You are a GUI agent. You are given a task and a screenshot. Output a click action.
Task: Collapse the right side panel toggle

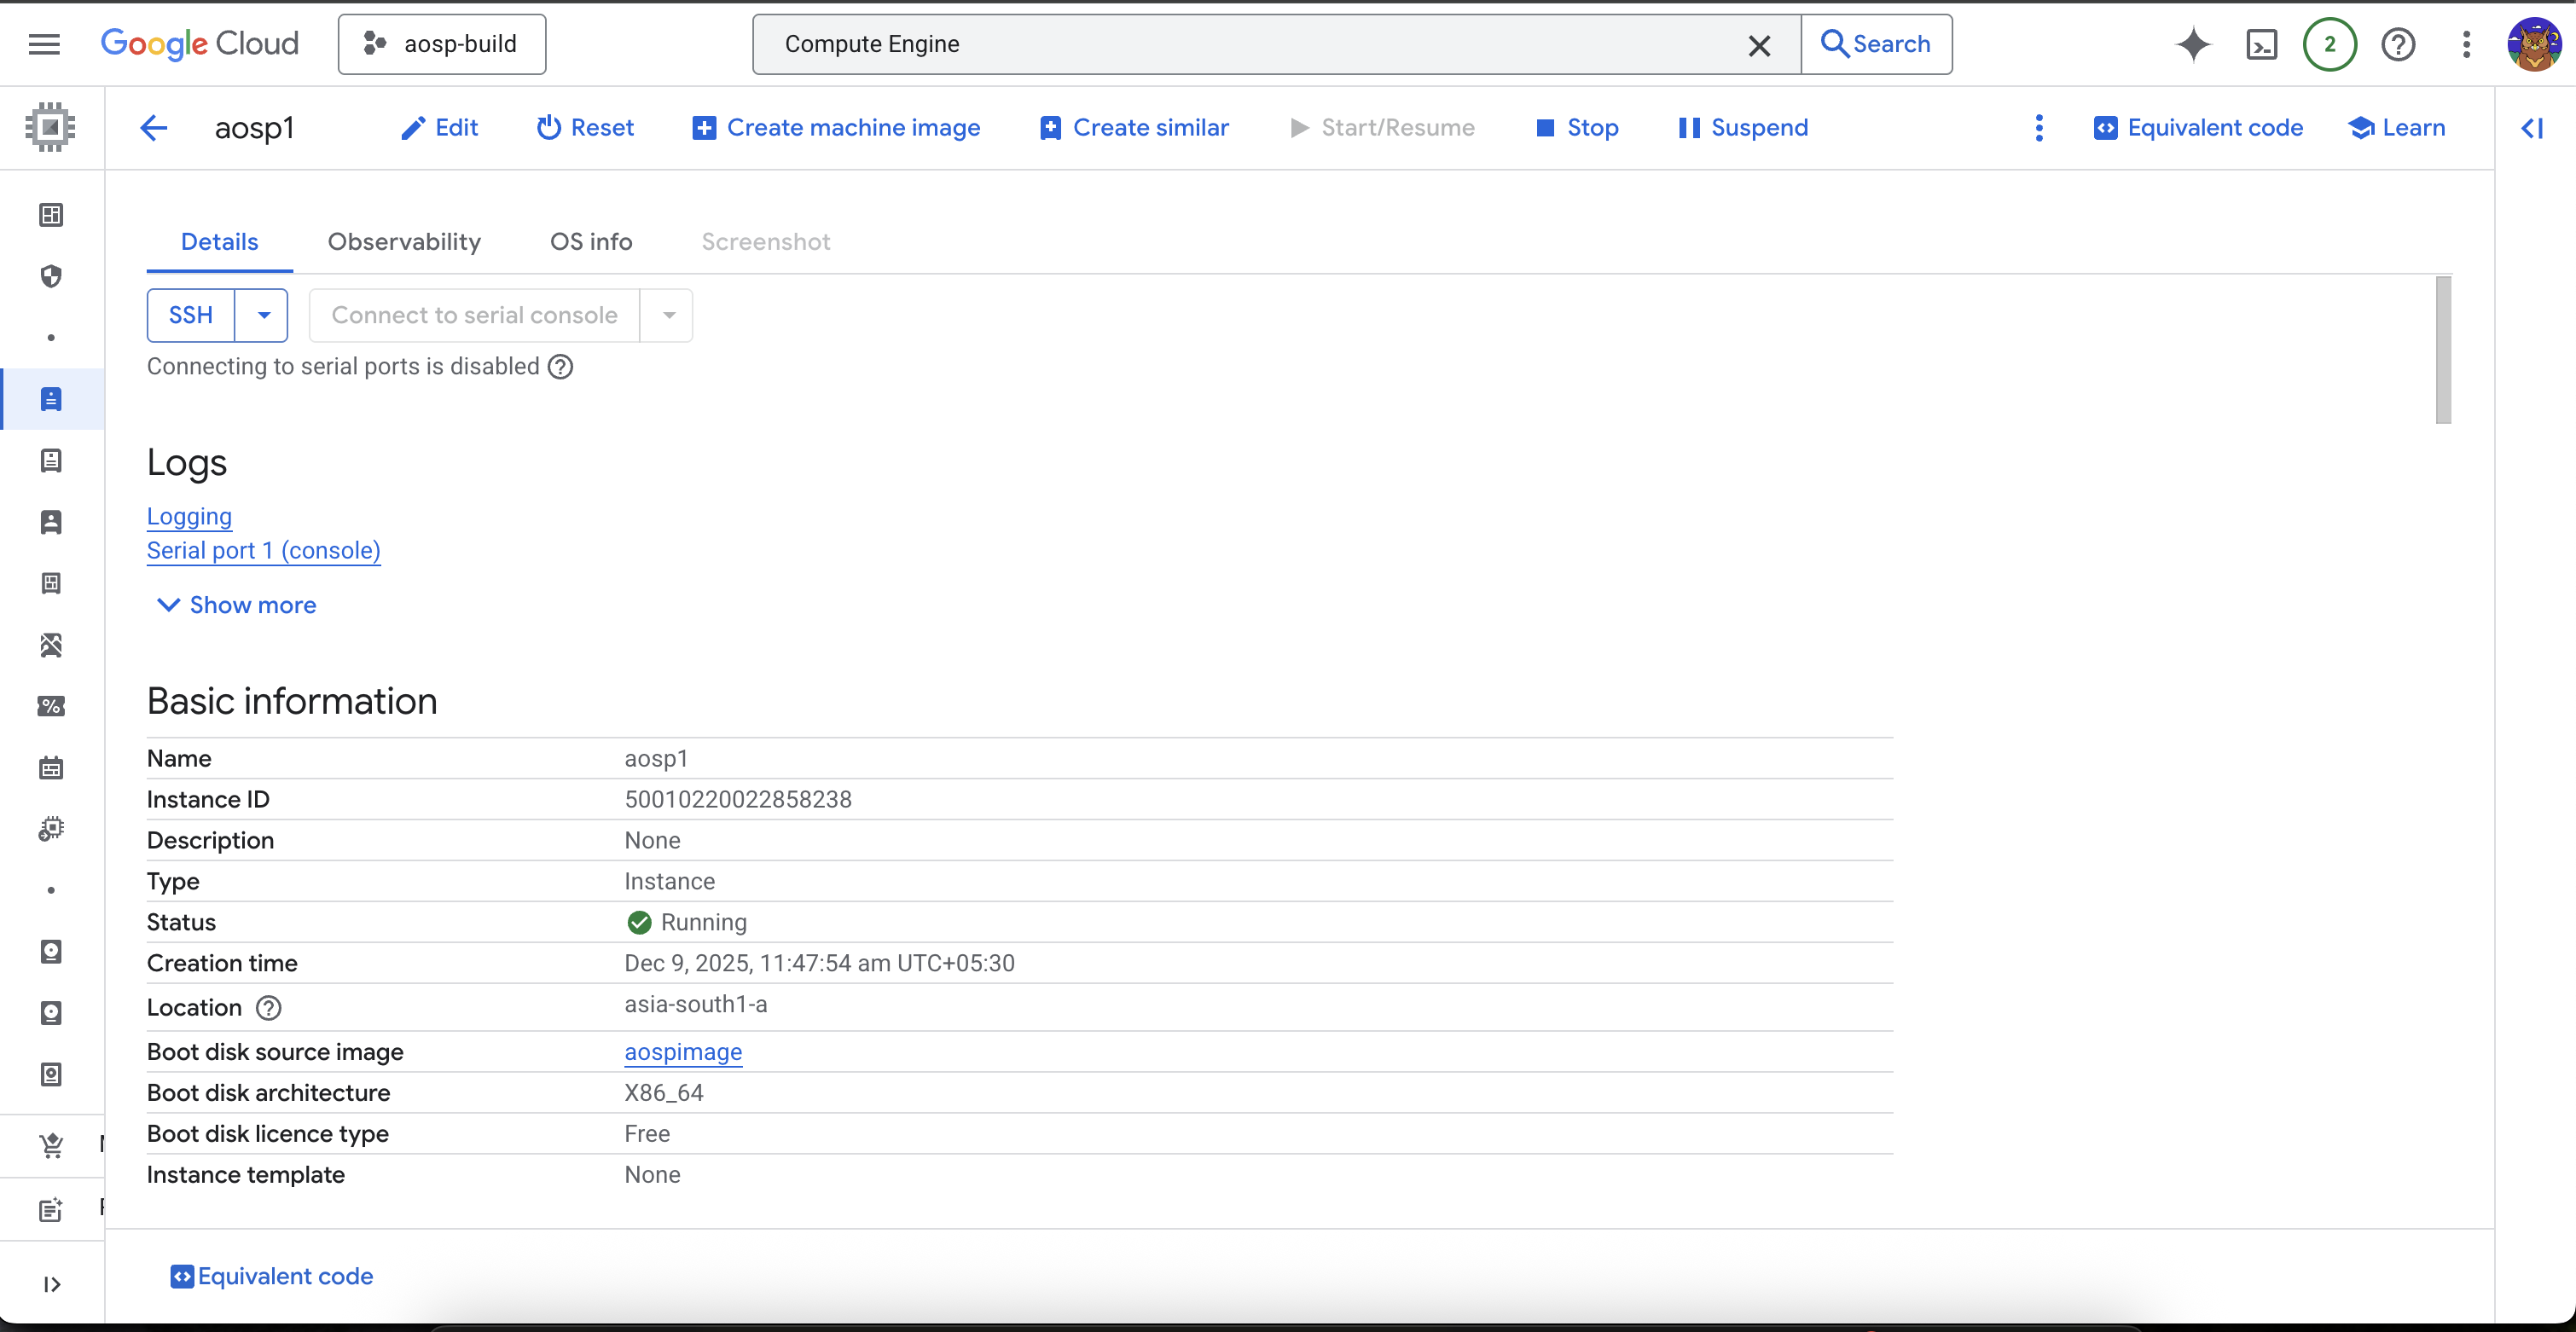(2532, 128)
